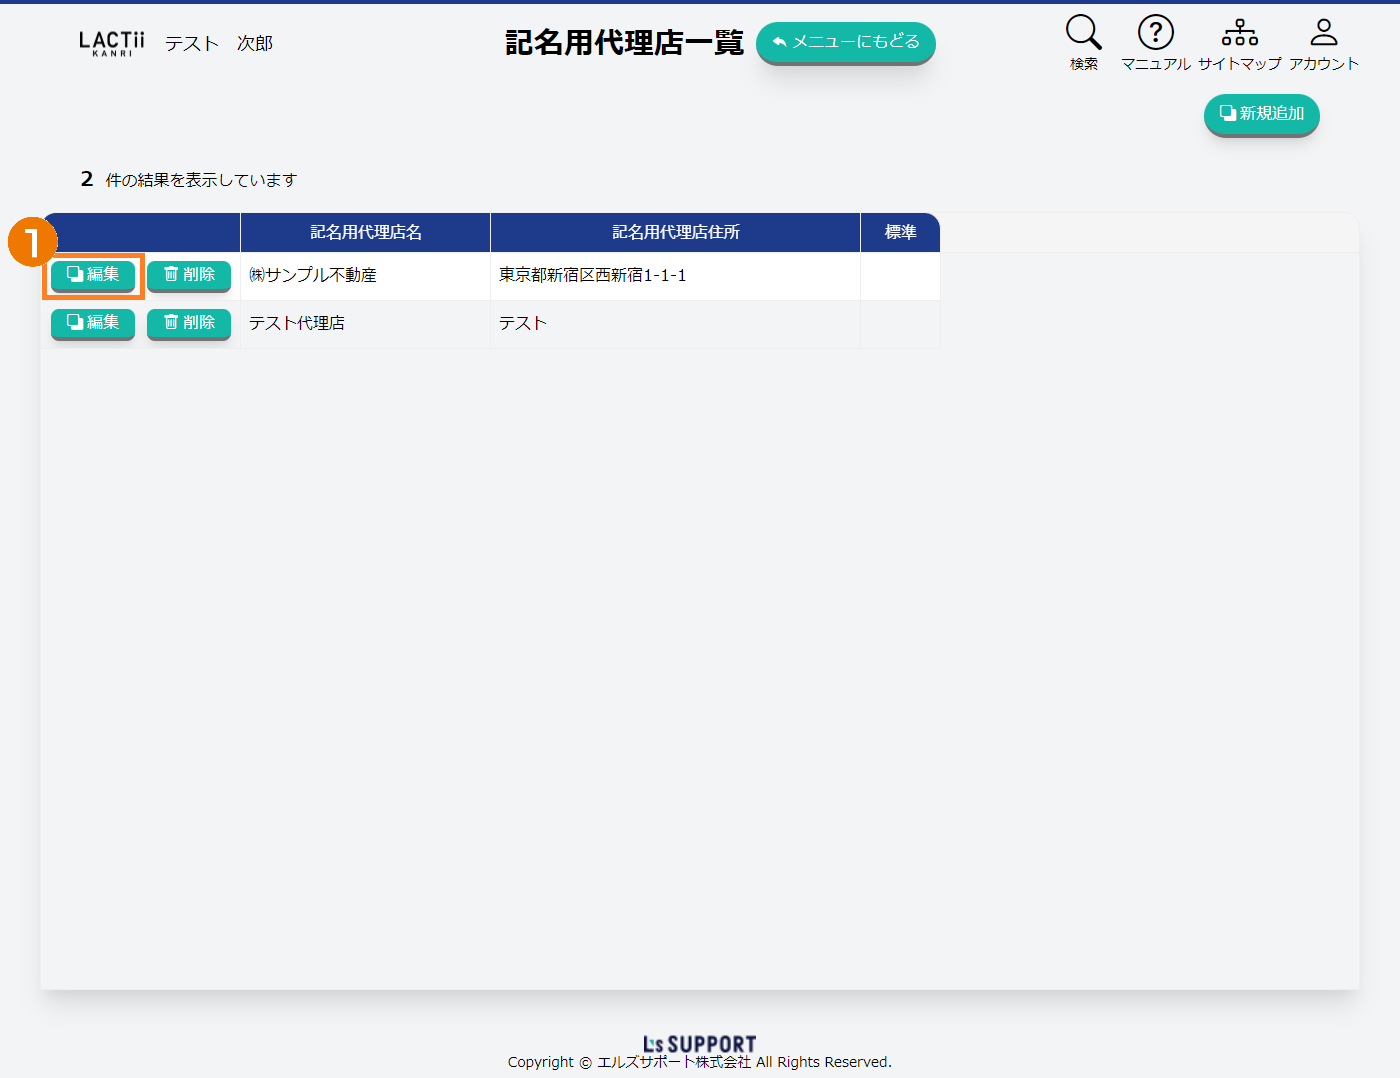This screenshot has height=1078, width=1400.
Task: Click the テスト 次郎 user name
Action: 219,43
